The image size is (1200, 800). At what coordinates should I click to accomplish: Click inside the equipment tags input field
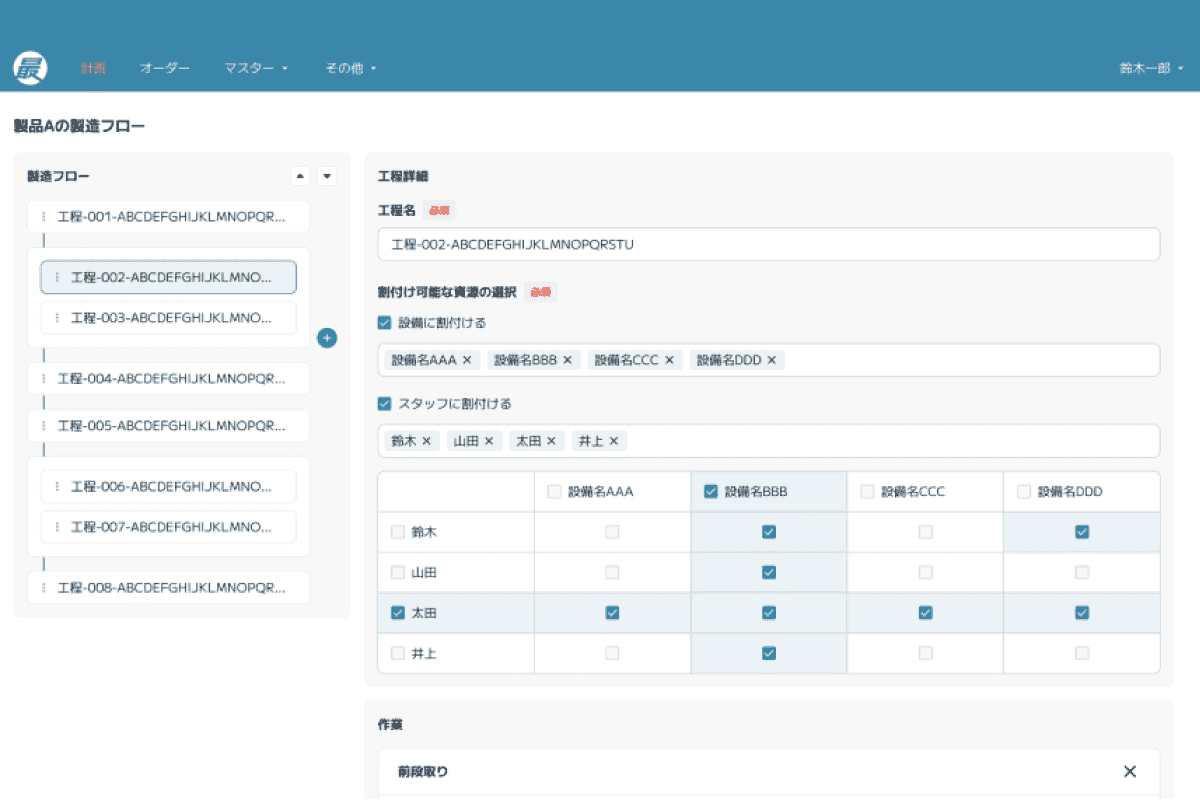point(769,360)
